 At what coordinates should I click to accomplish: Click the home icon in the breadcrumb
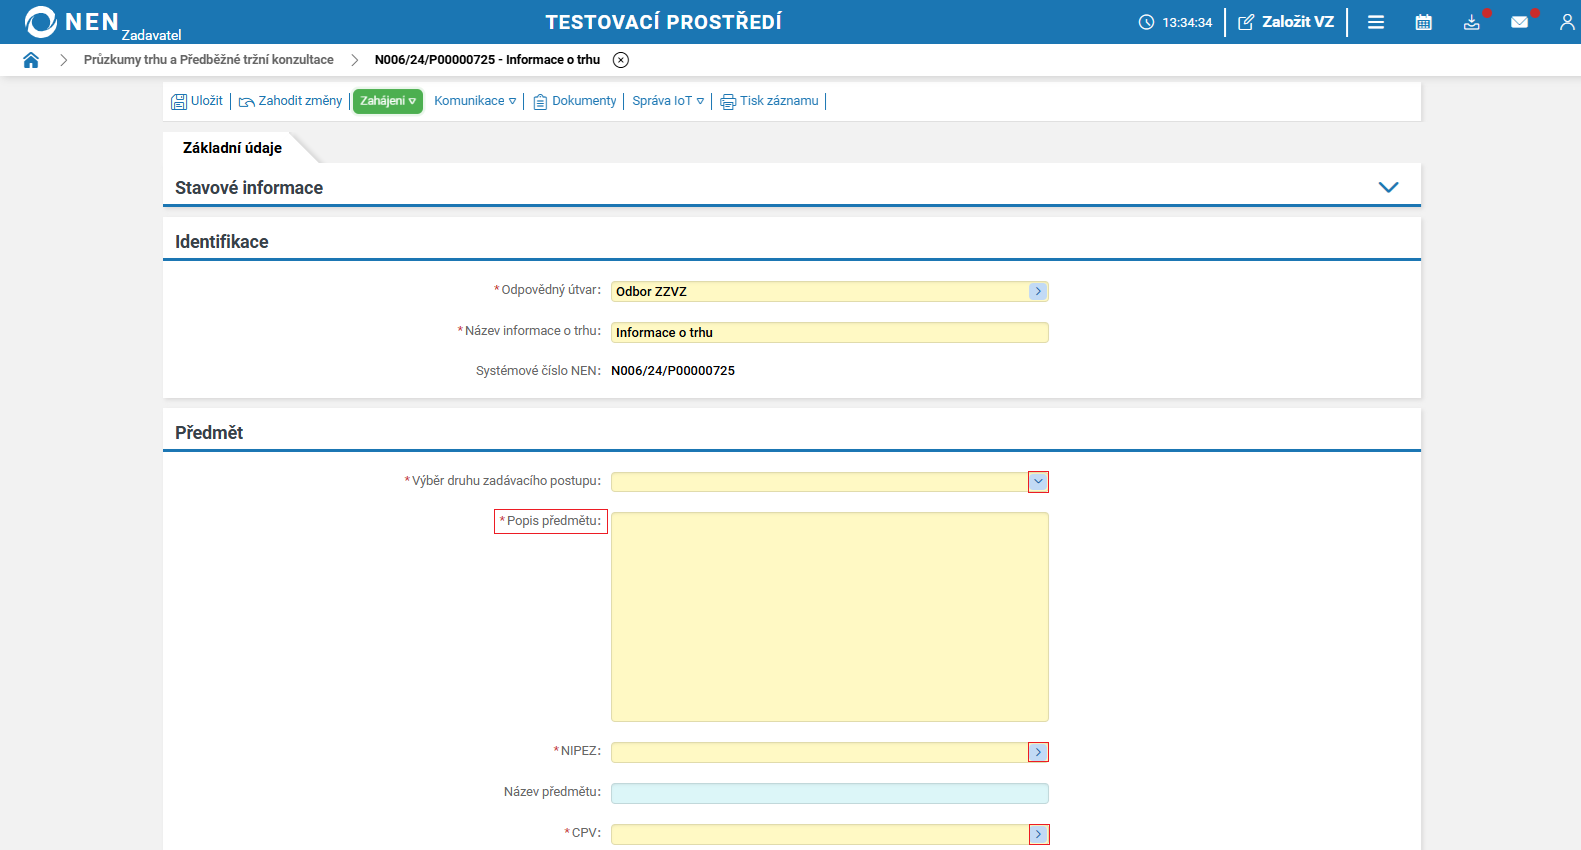pos(31,60)
